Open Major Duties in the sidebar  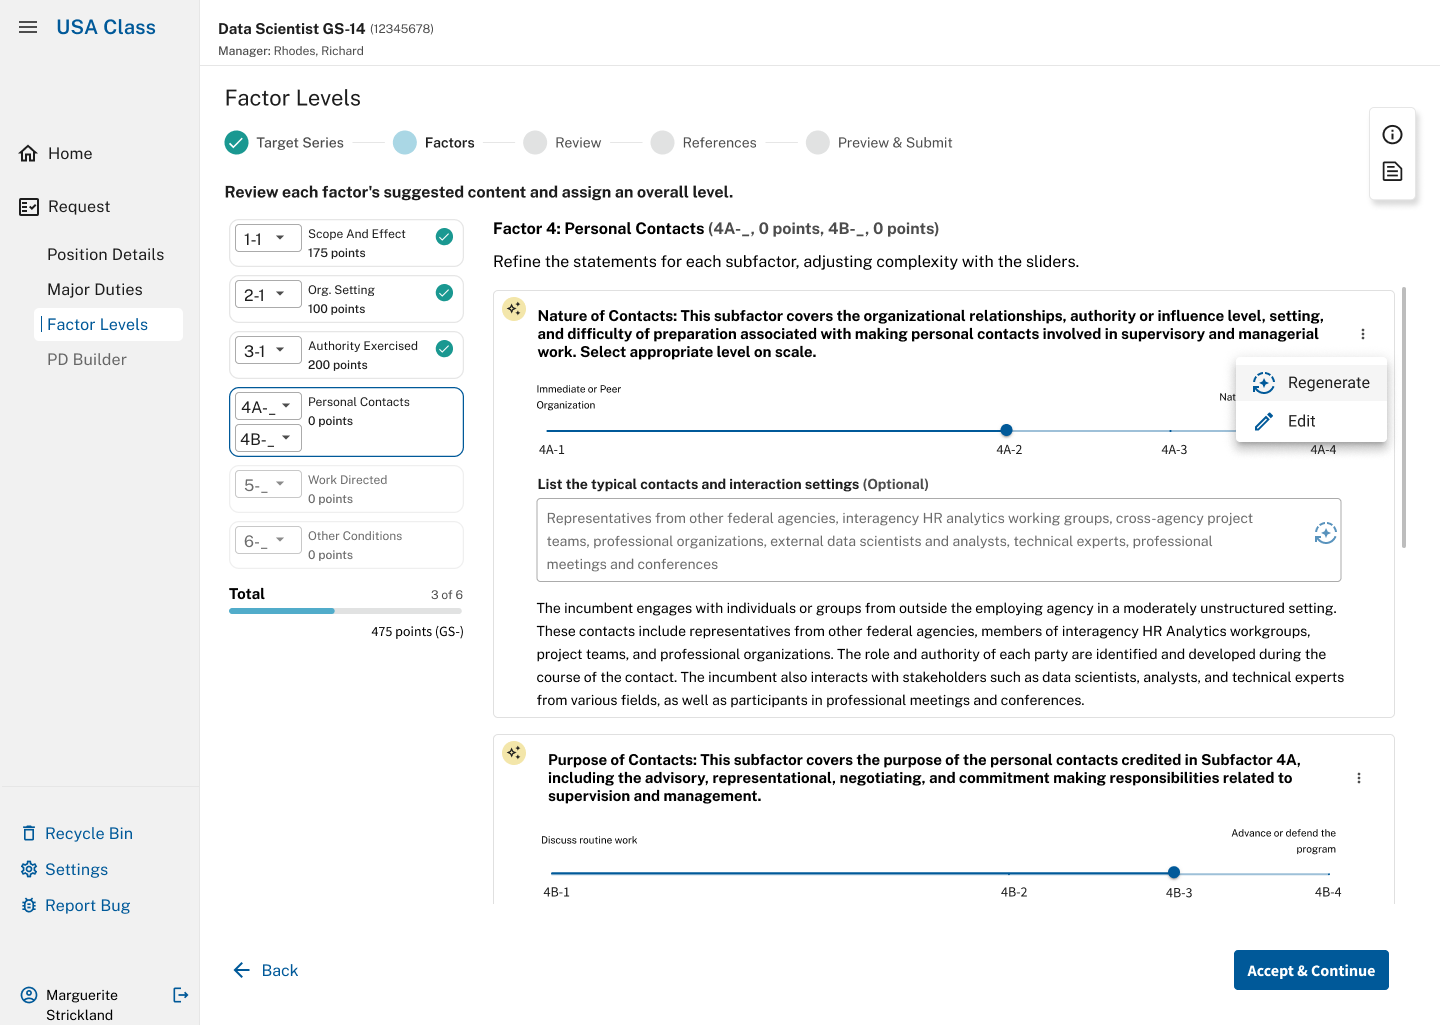tap(95, 290)
